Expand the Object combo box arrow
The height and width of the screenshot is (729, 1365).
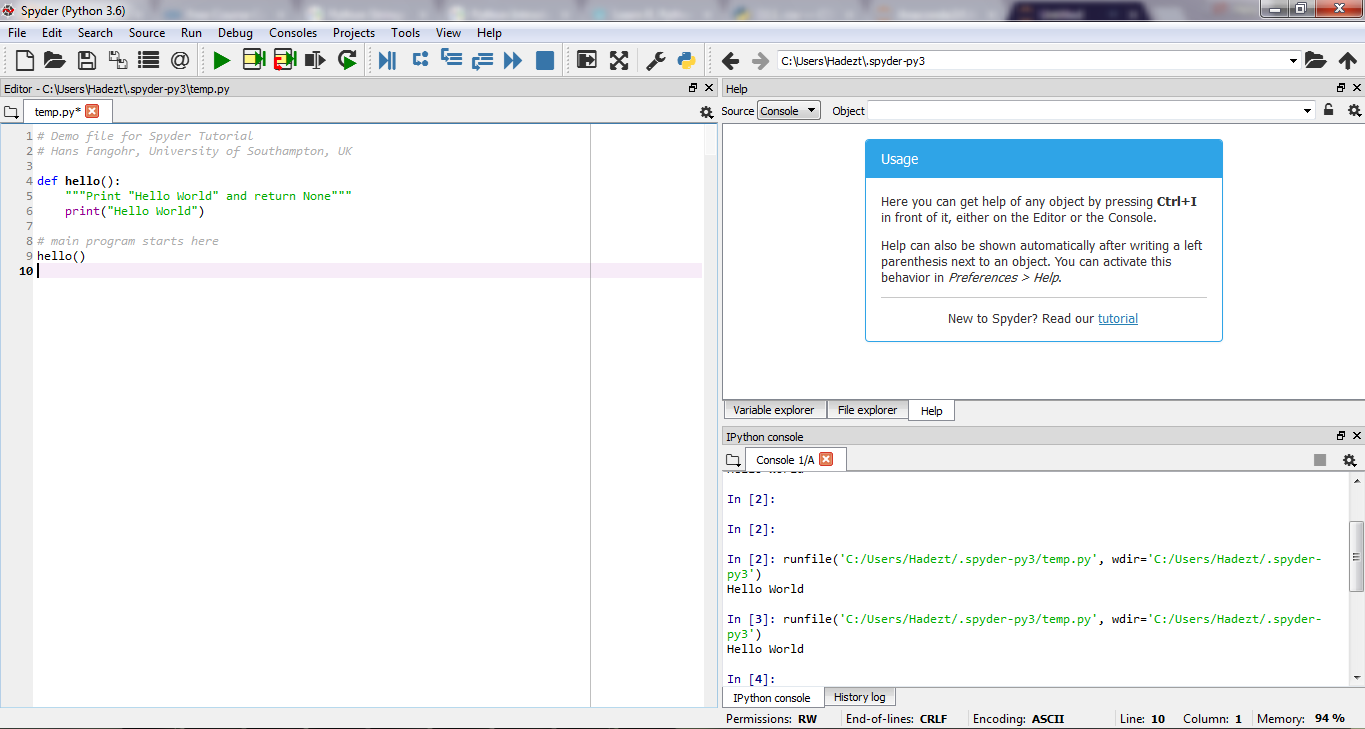(x=1307, y=110)
